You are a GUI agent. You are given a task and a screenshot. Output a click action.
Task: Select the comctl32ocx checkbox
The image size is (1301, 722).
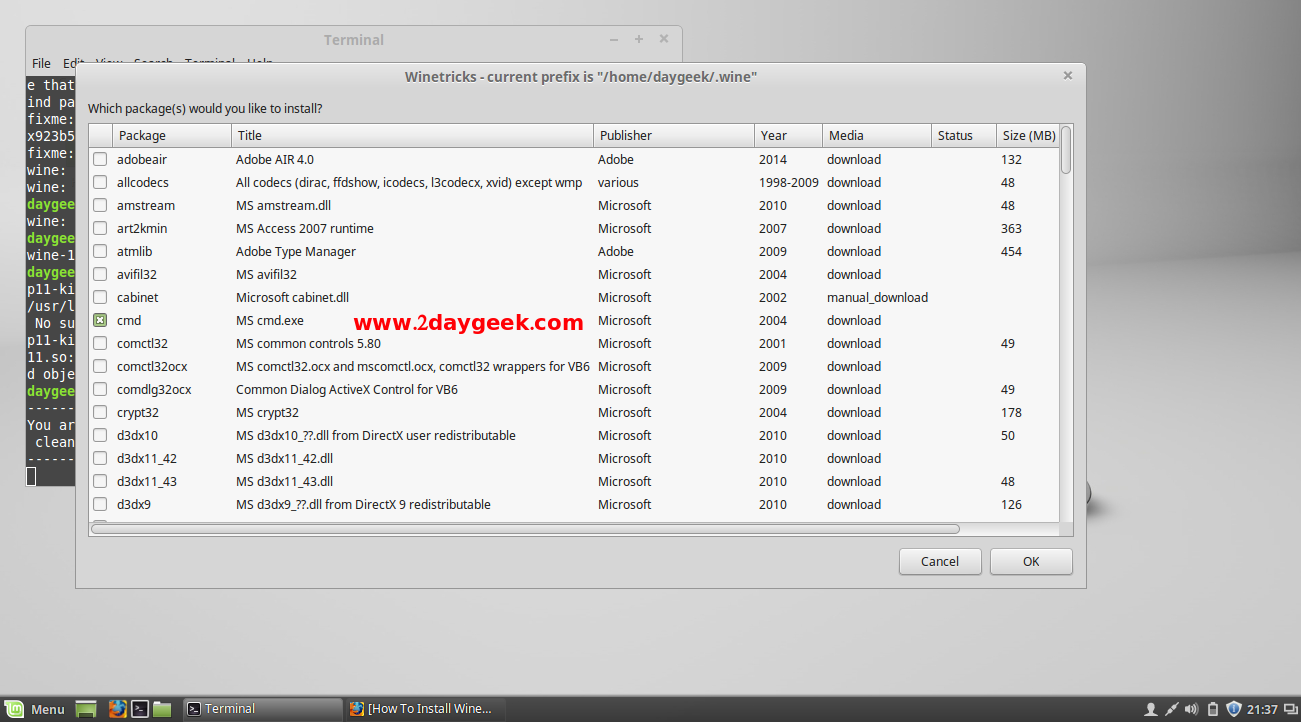click(100, 366)
